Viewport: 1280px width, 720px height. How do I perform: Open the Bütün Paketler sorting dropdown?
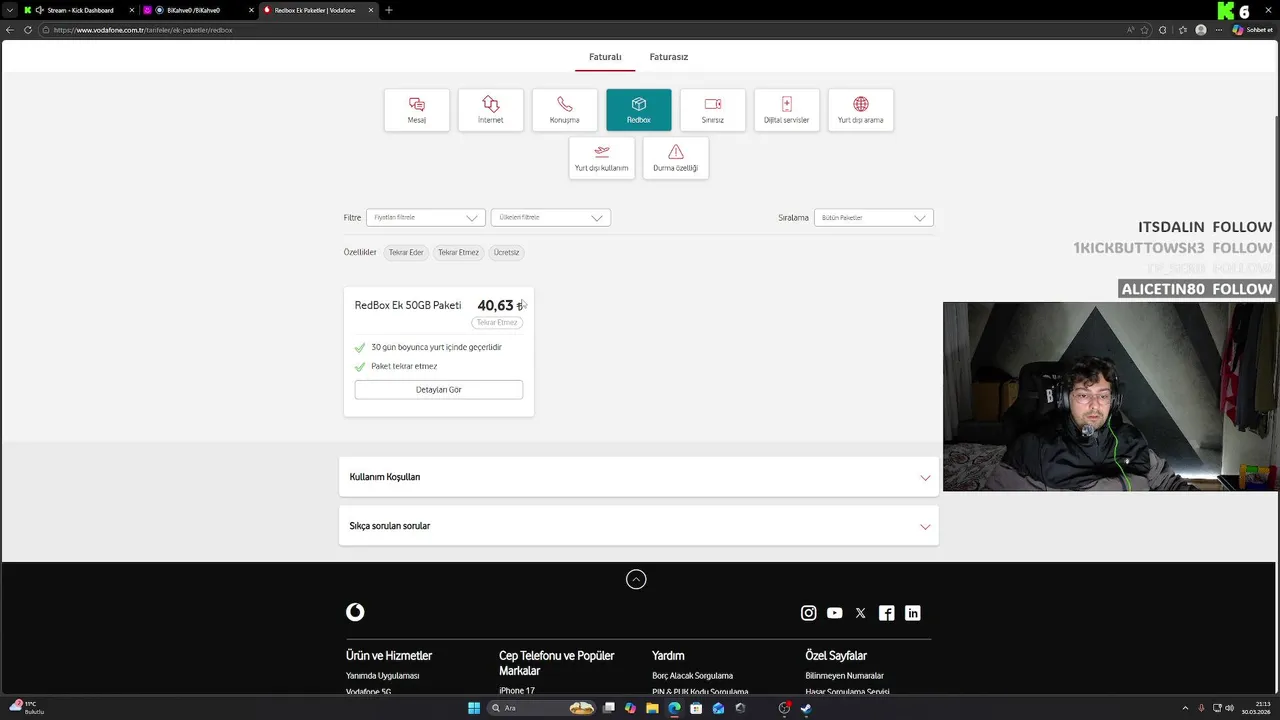[874, 217]
